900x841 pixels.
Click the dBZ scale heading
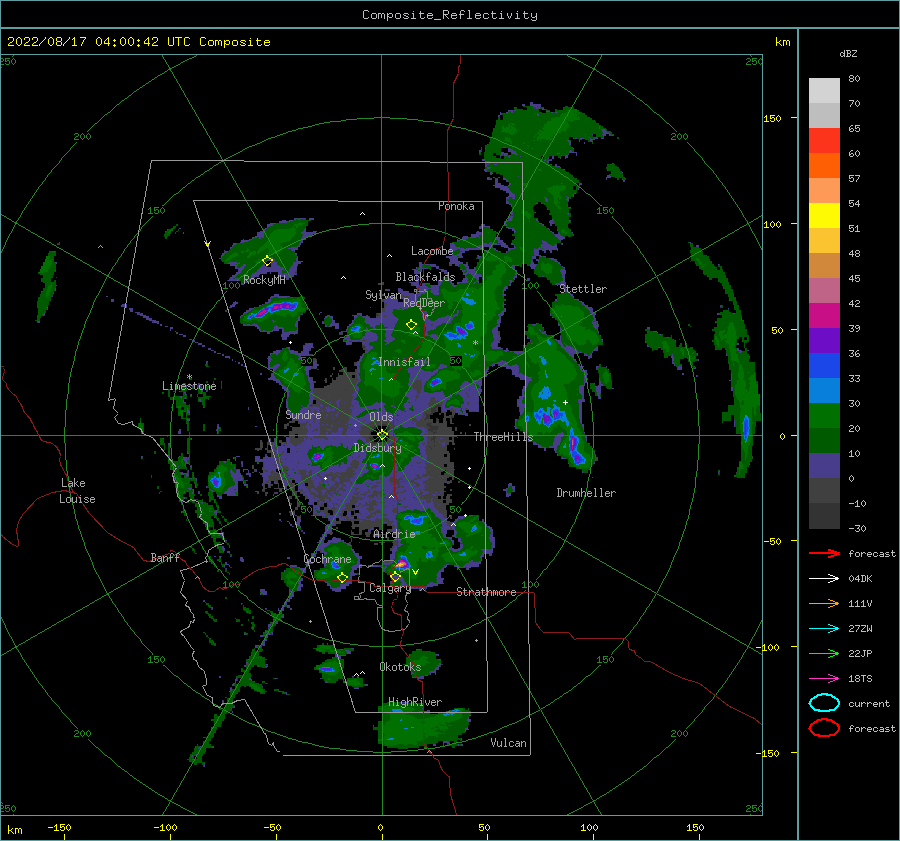[x=848, y=53]
